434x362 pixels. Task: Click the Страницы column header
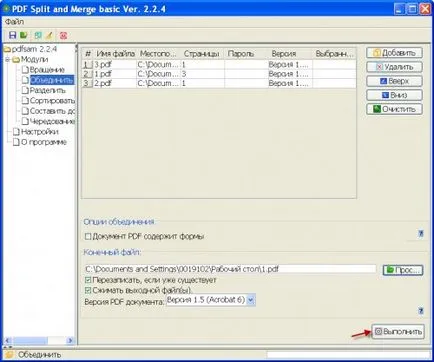coord(203,54)
